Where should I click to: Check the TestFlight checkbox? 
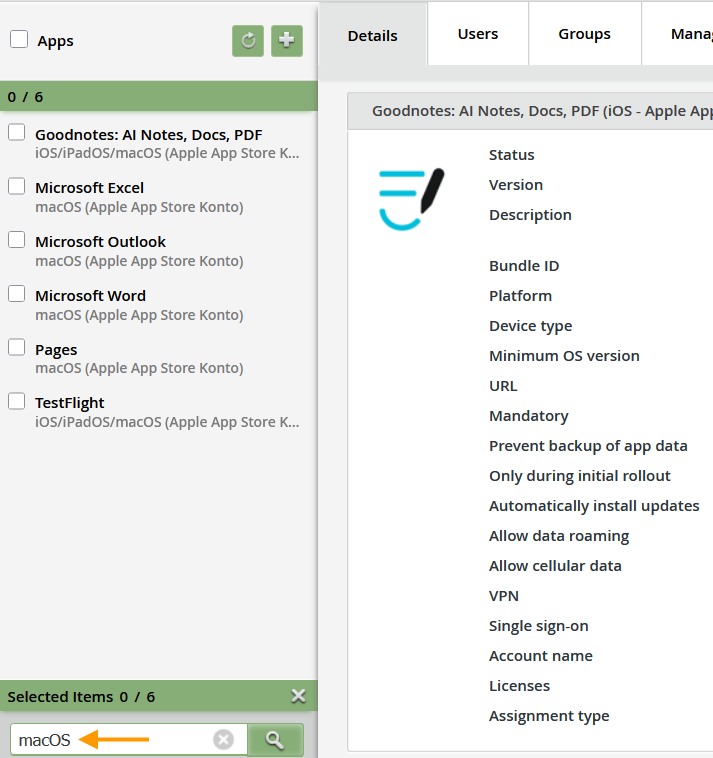[16, 401]
